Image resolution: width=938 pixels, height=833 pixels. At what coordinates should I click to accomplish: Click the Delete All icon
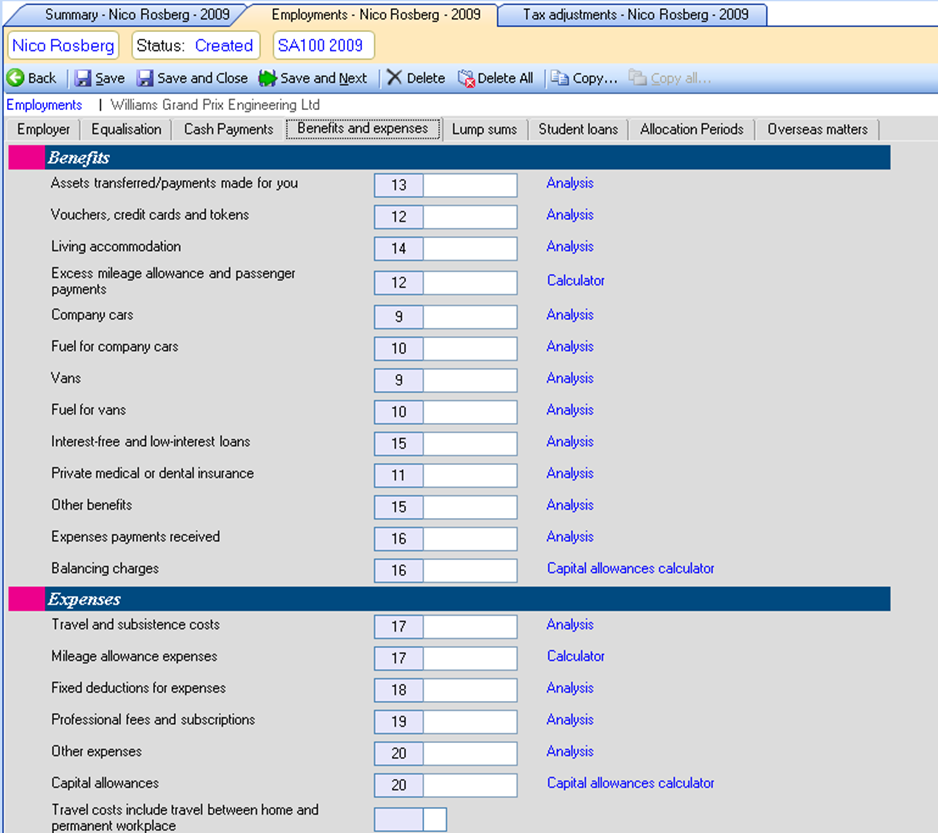466,78
